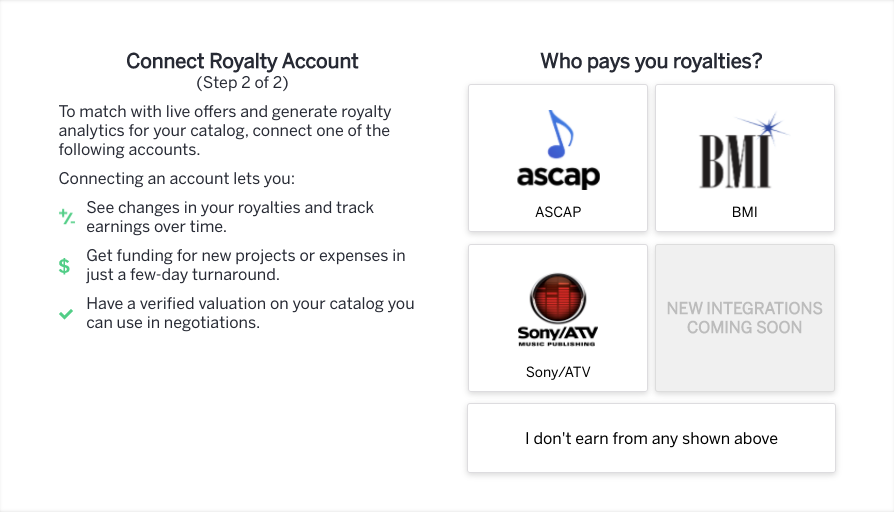This screenshot has height=512, width=894.
Task: Choose the BMI royalty account card
Action: pyautogui.click(x=745, y=158)
